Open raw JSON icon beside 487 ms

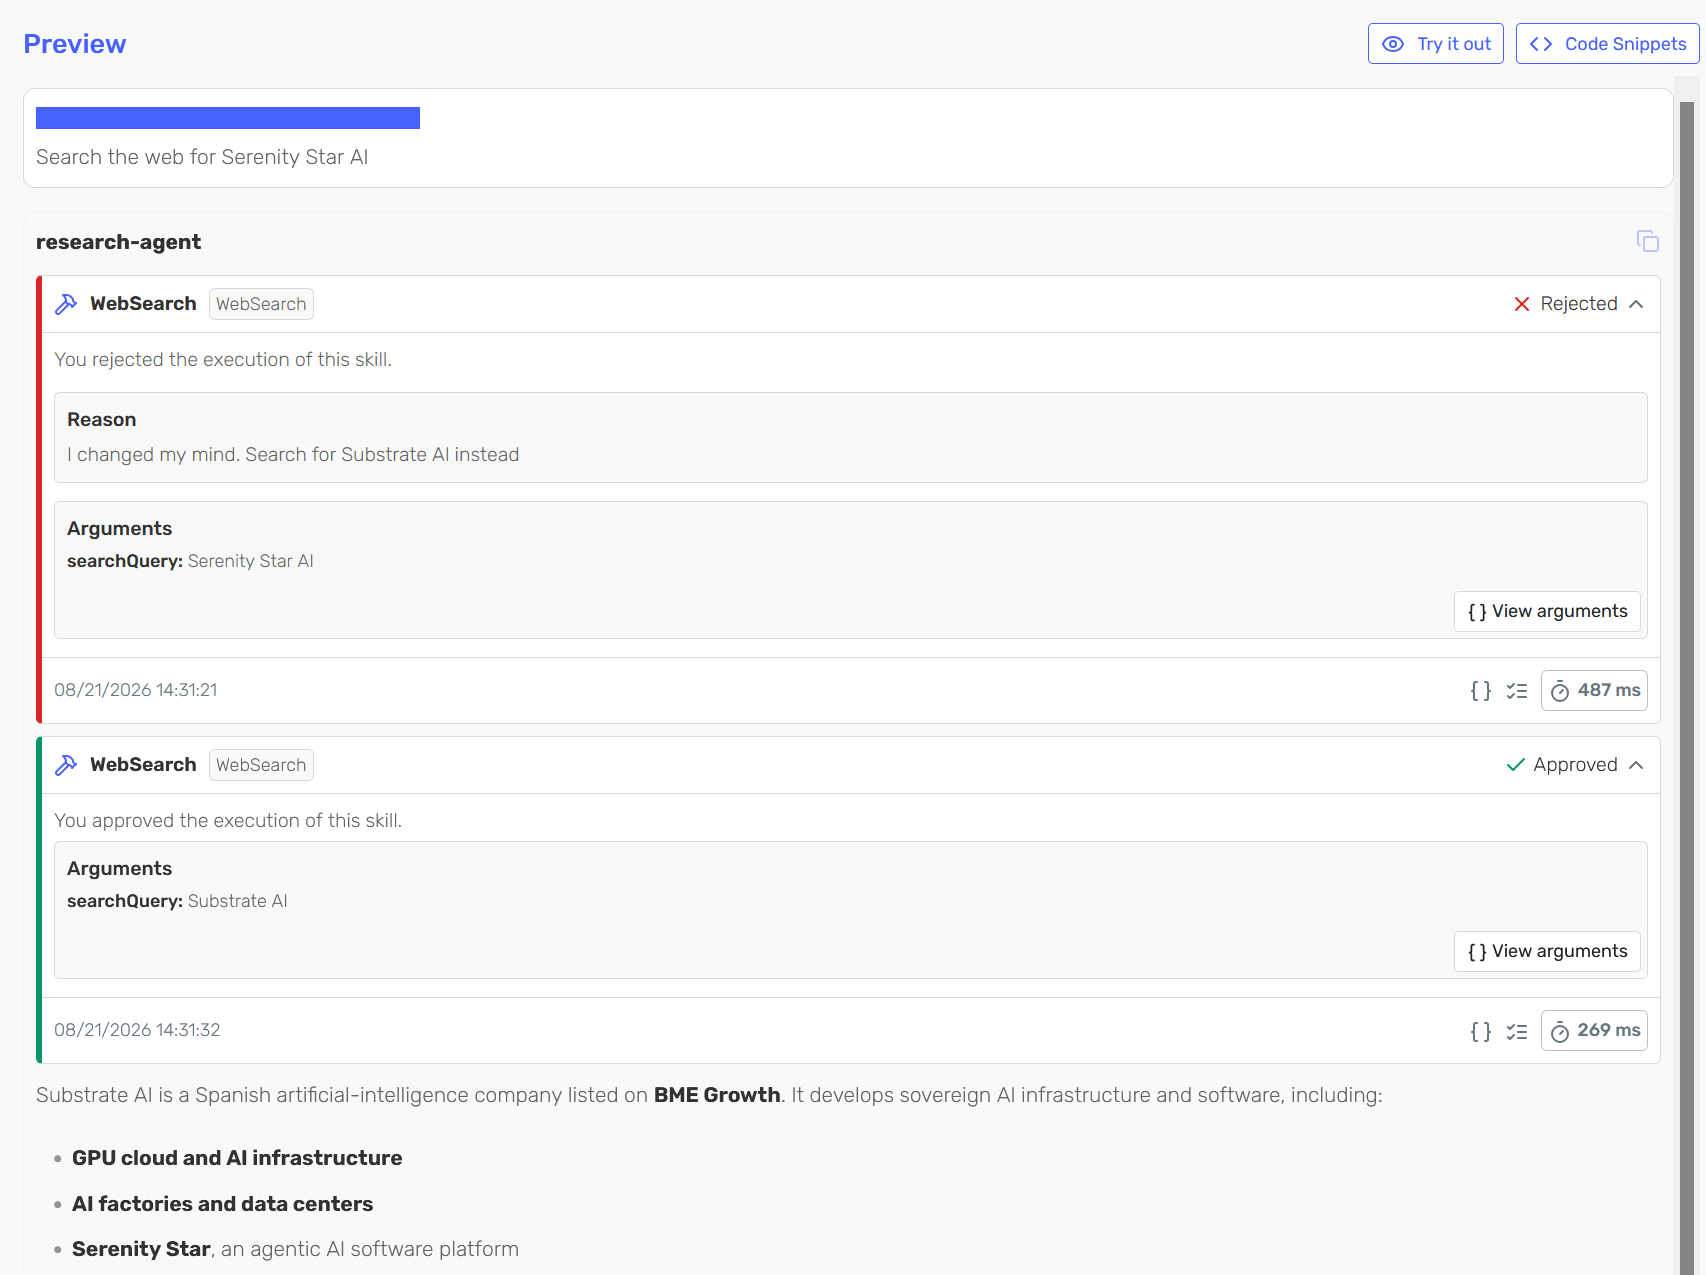point(1480,690)
